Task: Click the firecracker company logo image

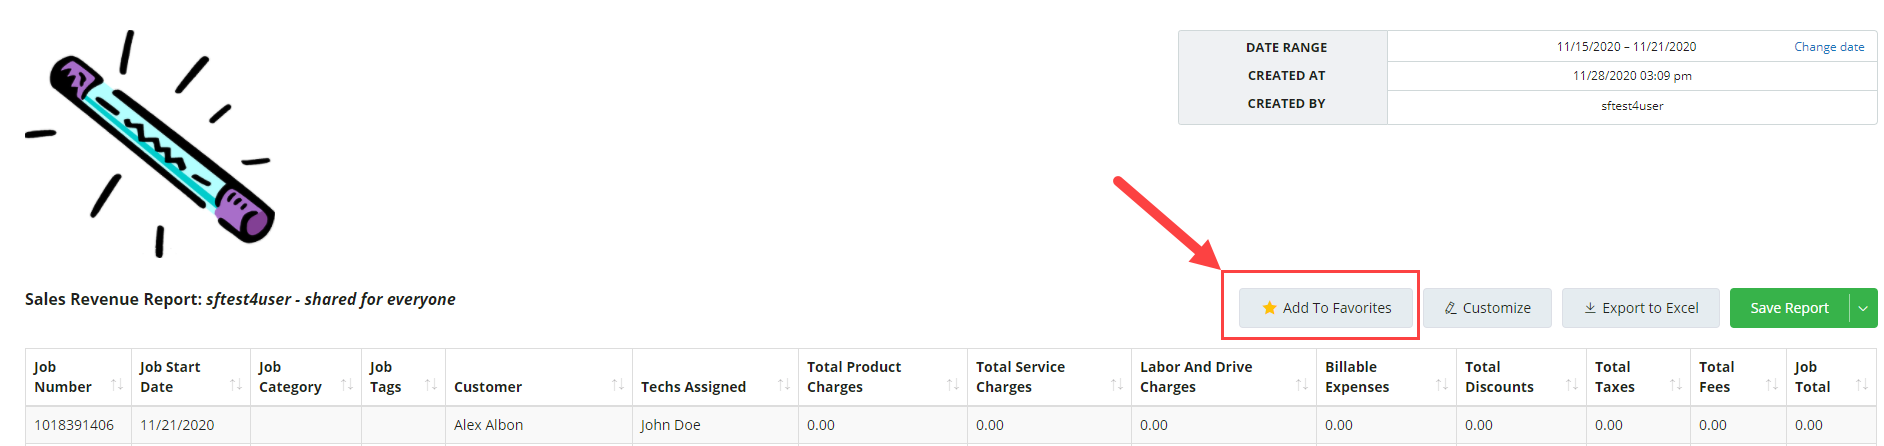Action: (x=150, y=143)
